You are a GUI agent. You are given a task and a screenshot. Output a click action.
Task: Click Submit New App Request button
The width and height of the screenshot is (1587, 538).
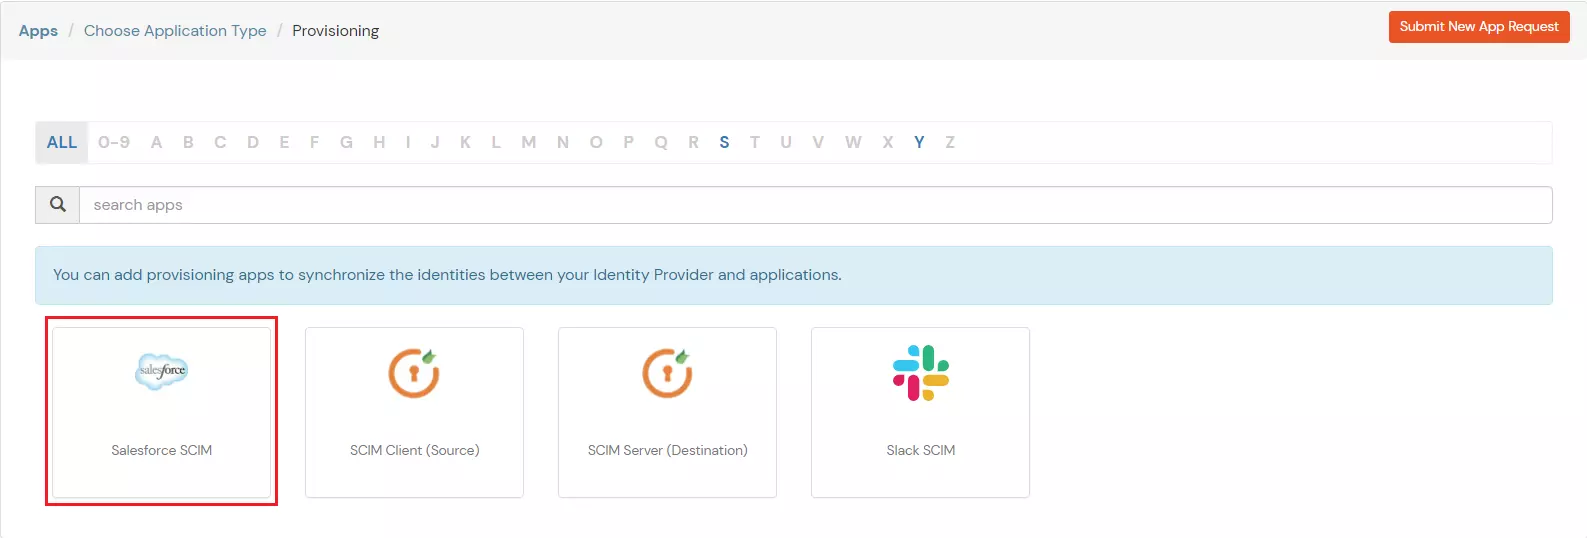click(1479, 27)
